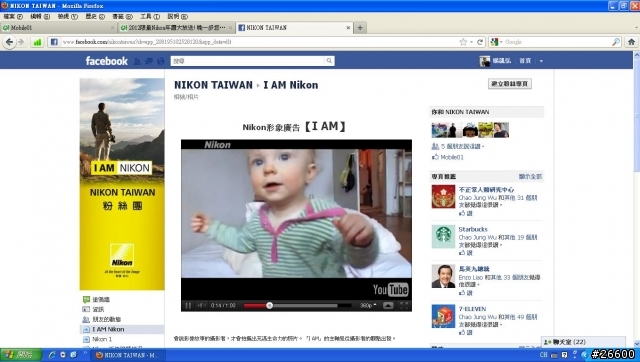Viewport: 640px width, 362px height.
Task: Open friend activity icon in sidebar
Action: pyautogui.click(x=86, y=319)
